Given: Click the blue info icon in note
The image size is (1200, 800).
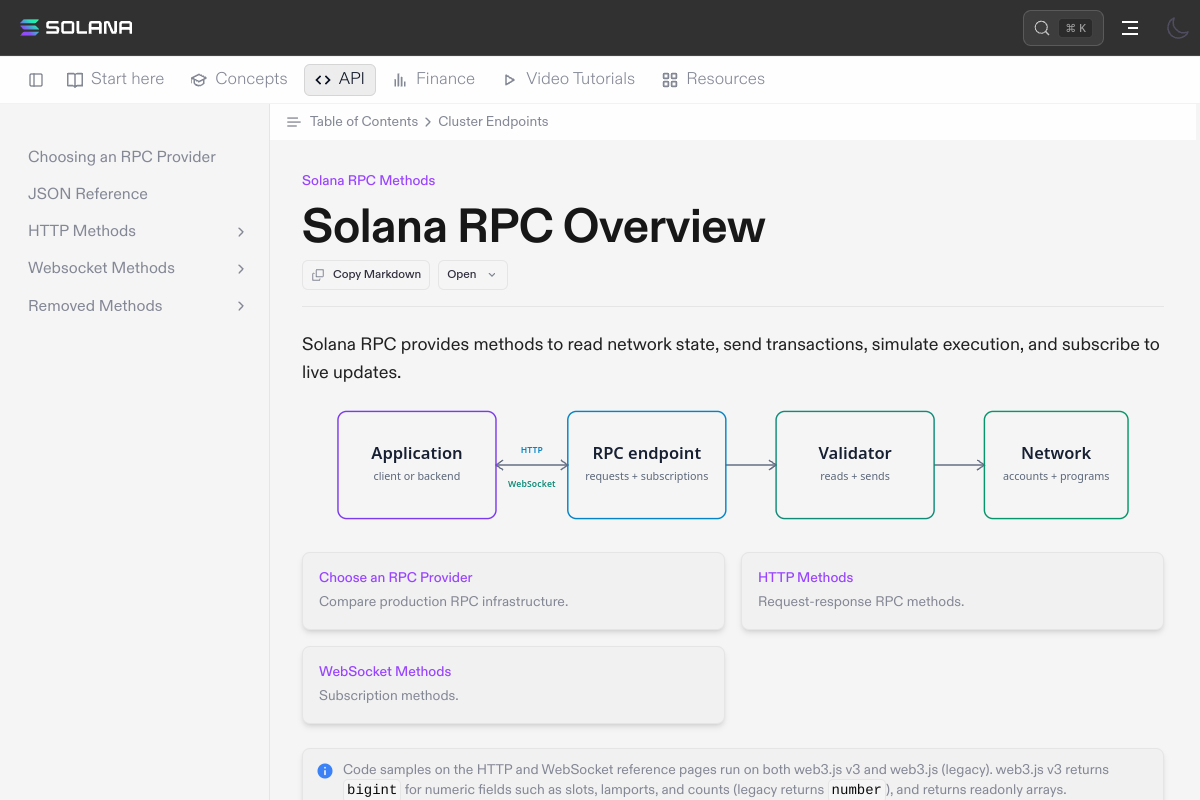Looking at the screenshot, I should click(325, 771).
